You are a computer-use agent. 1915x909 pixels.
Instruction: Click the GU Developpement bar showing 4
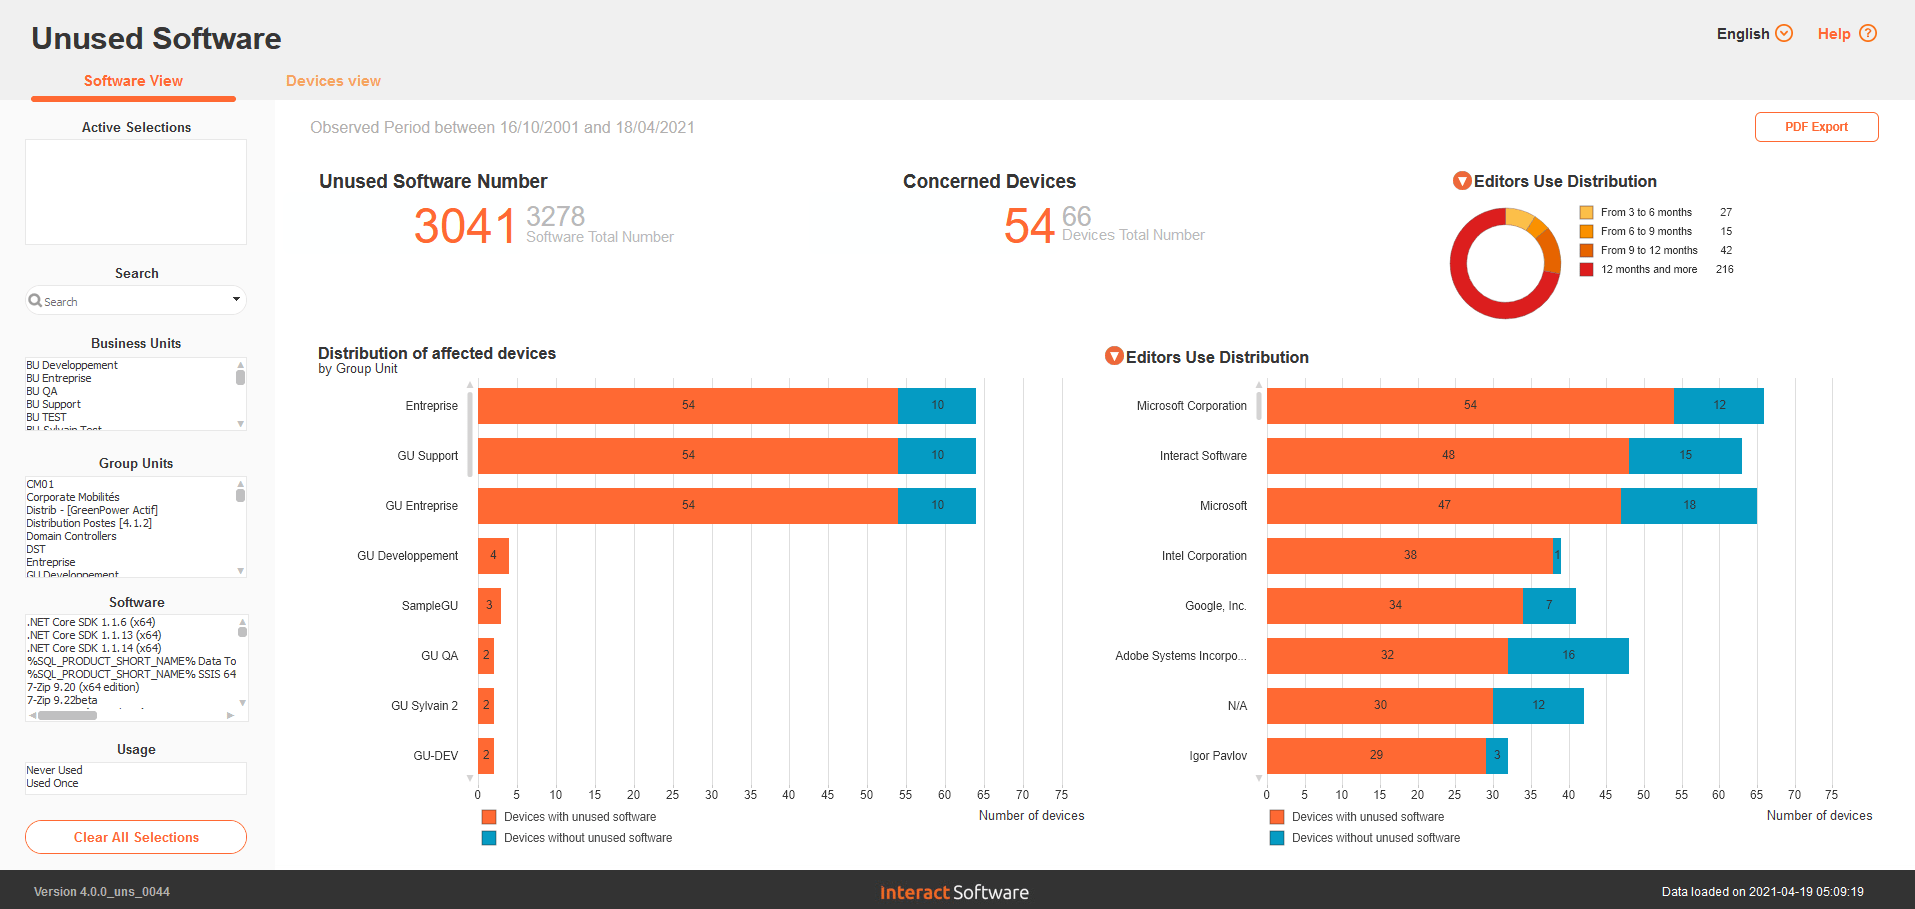(x=493, y=555)
